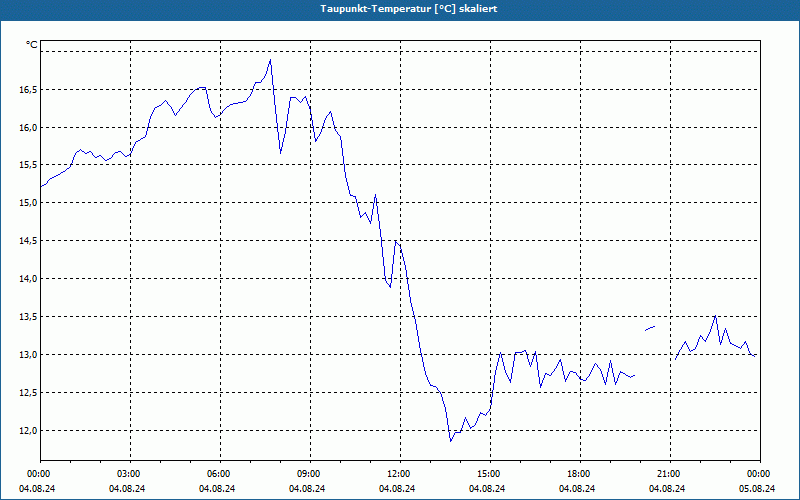This screenshot has height=500, width=800.
Task: Click the 15,0 y-axis value
Action: point(29,203)
